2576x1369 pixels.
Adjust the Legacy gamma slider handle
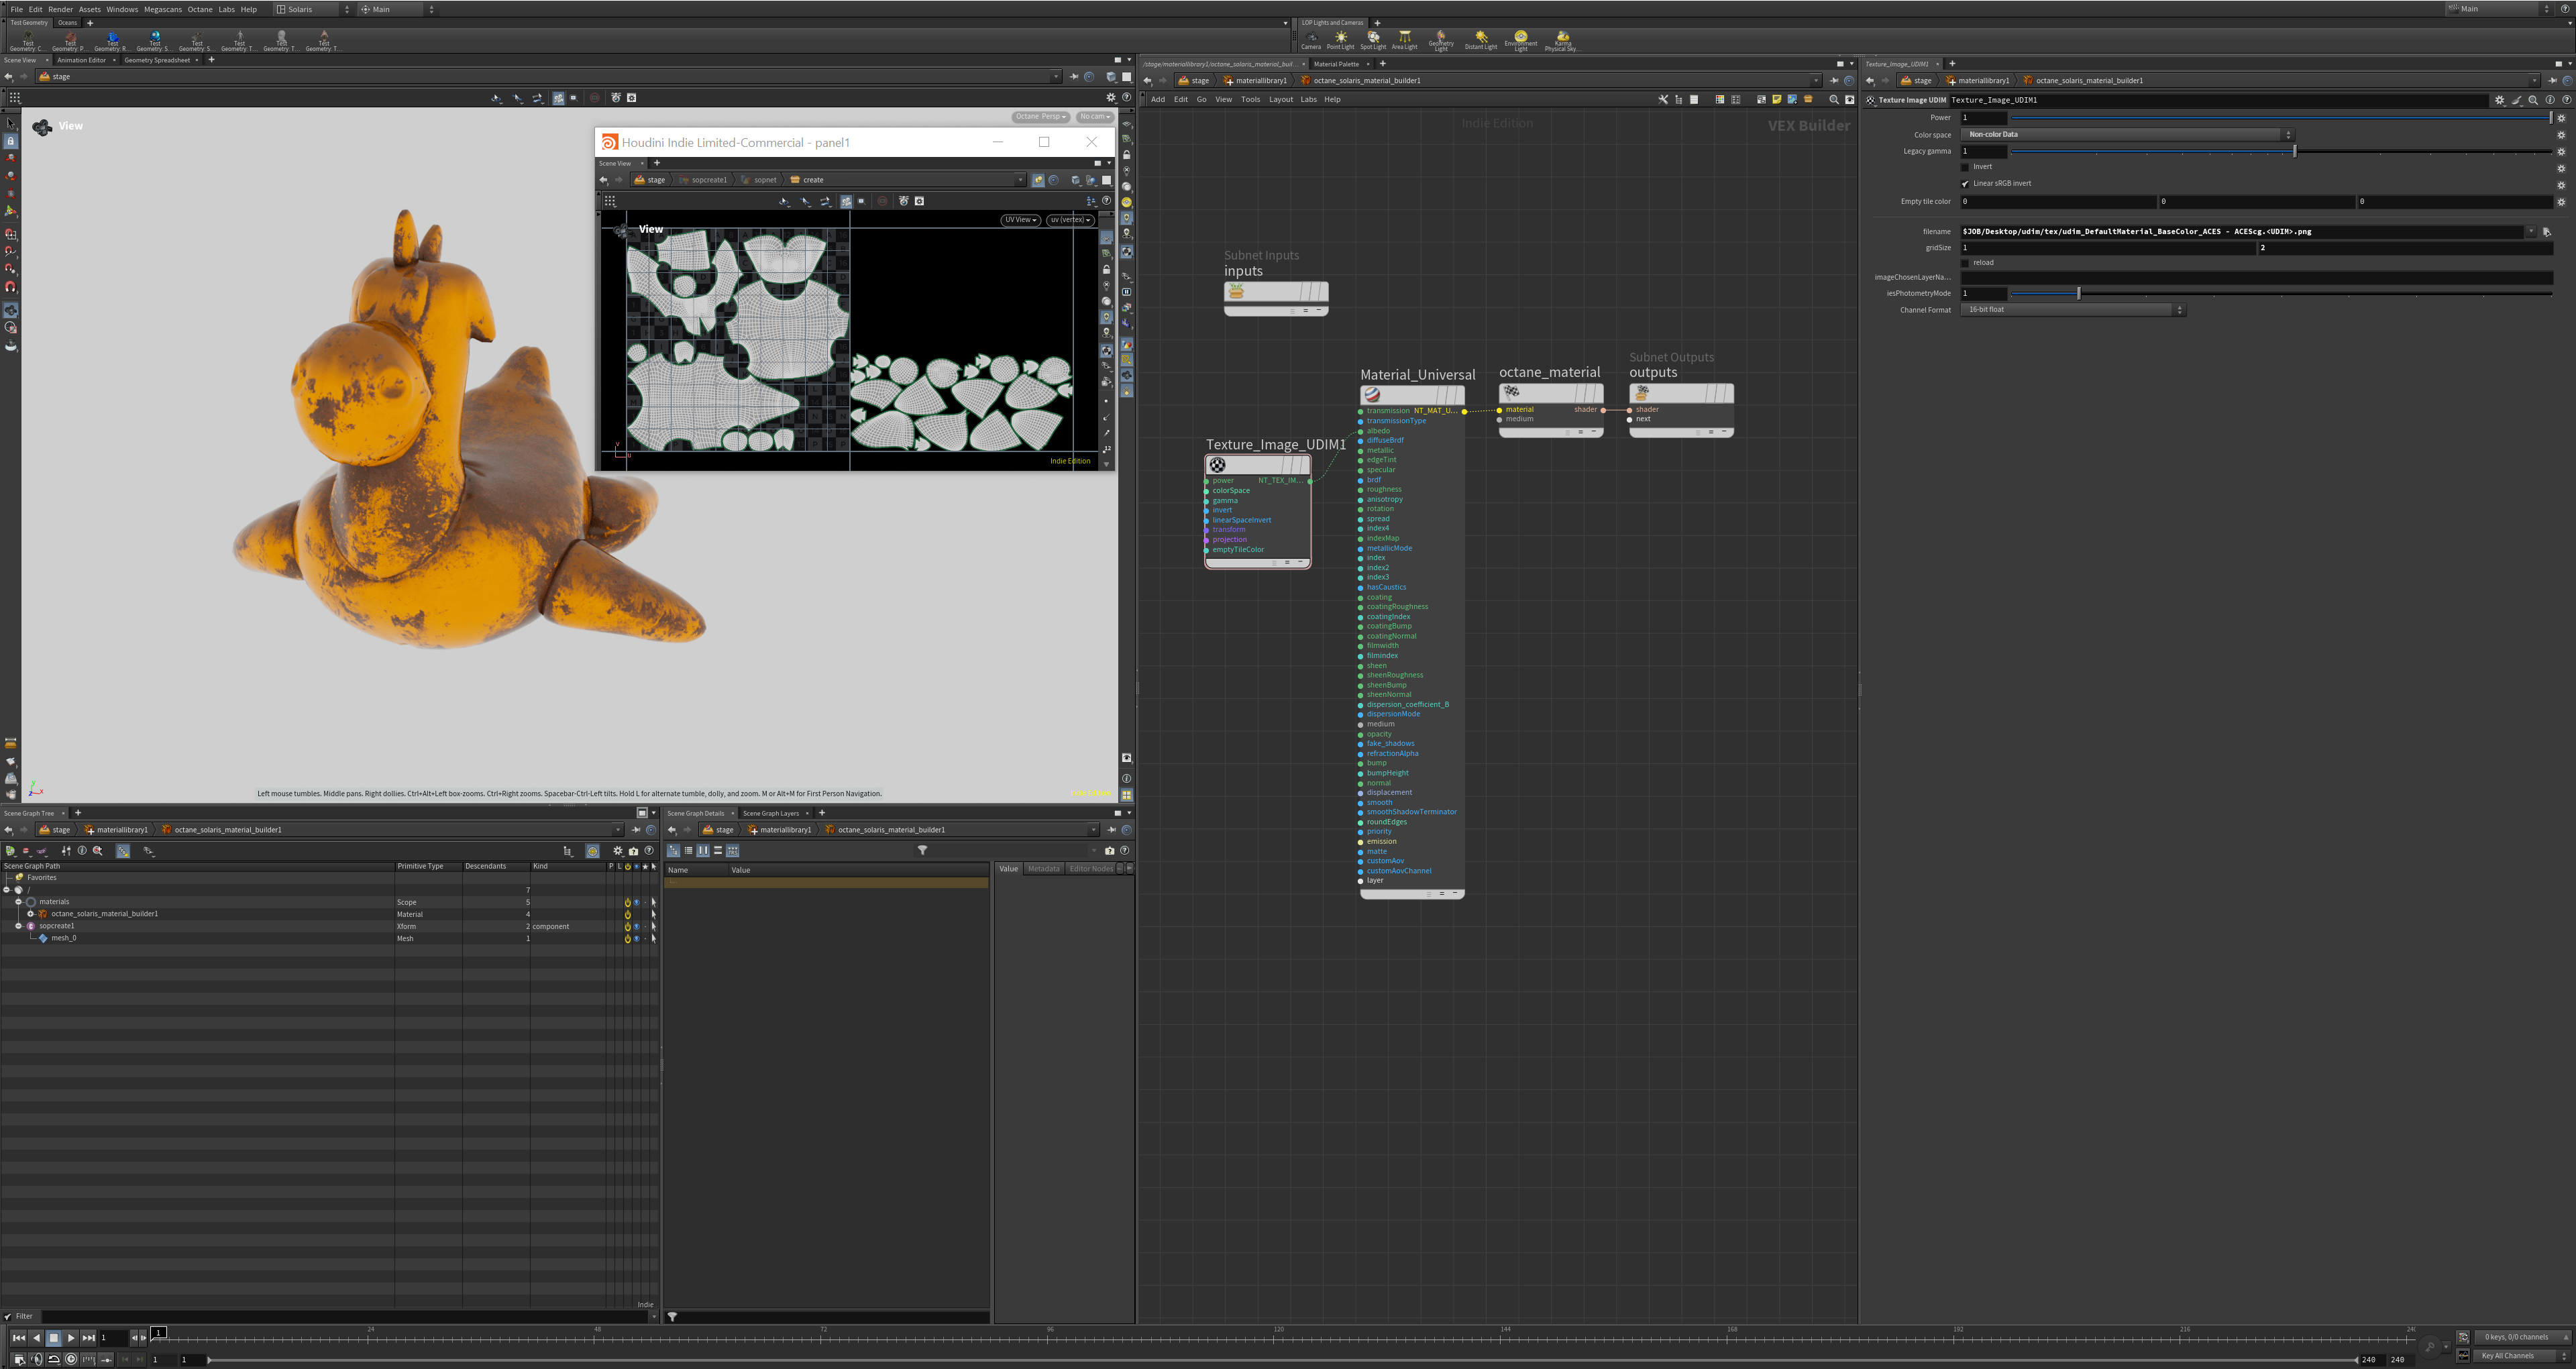tap(2294, 151)
